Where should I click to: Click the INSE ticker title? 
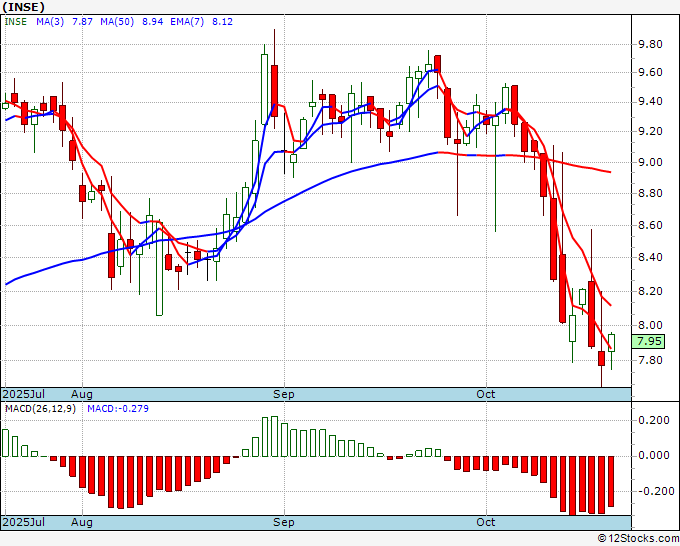click(x=24, y=7)
